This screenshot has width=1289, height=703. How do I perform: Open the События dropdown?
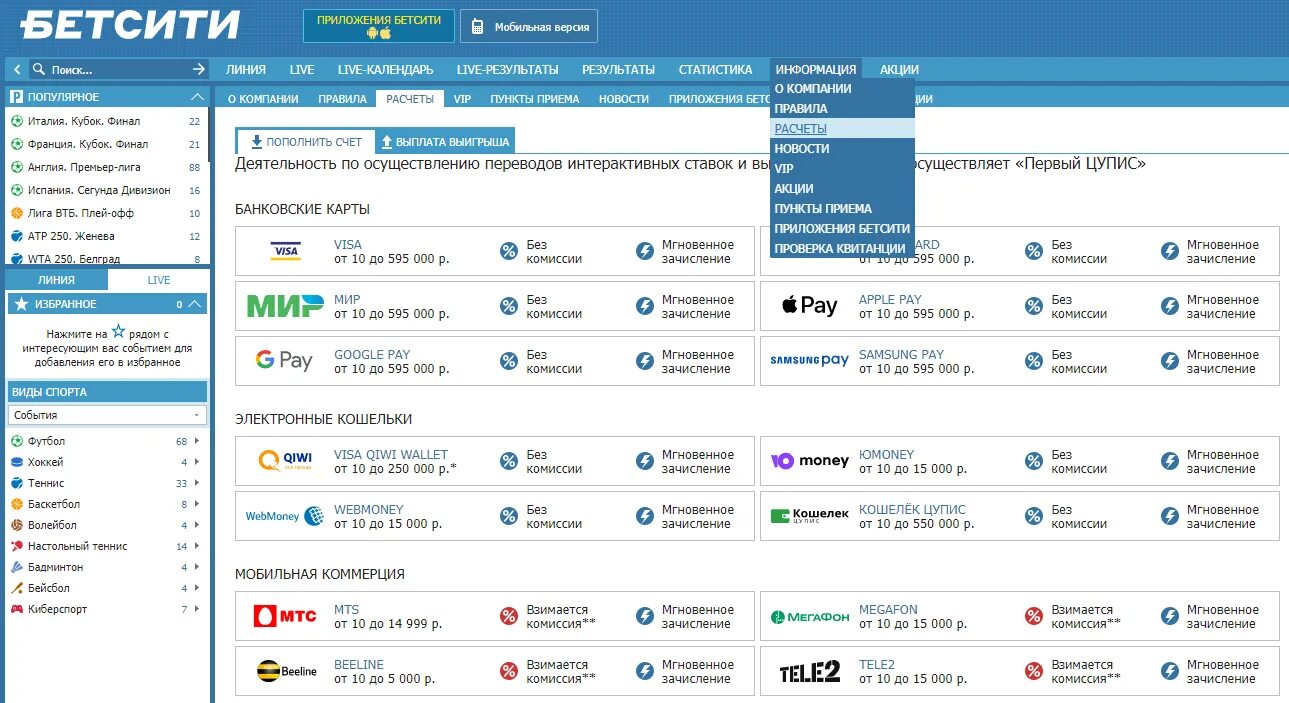click(107, 415)
